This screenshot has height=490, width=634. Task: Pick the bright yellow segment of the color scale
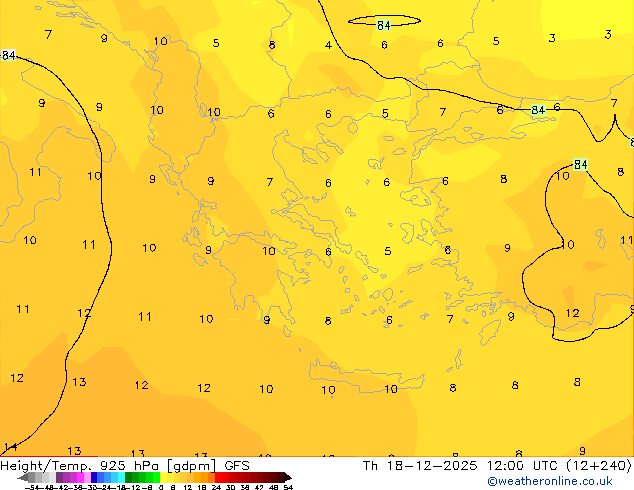163,478
